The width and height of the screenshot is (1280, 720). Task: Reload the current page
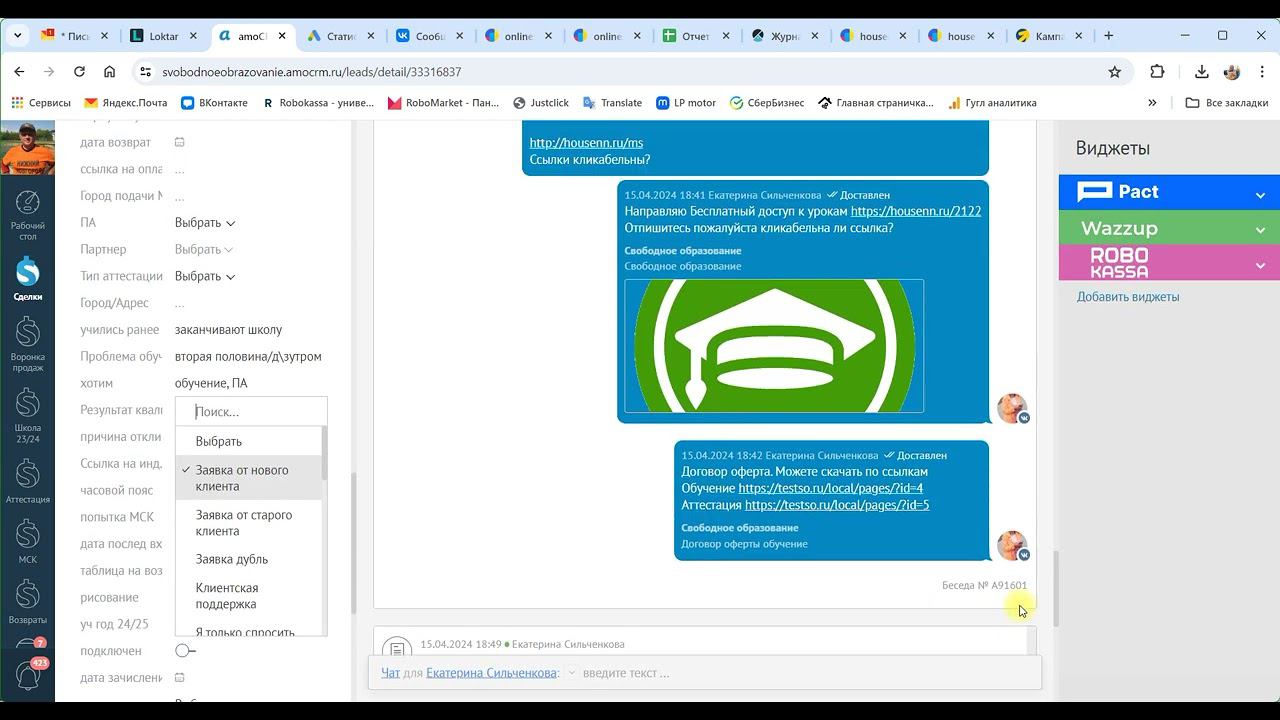79,72
